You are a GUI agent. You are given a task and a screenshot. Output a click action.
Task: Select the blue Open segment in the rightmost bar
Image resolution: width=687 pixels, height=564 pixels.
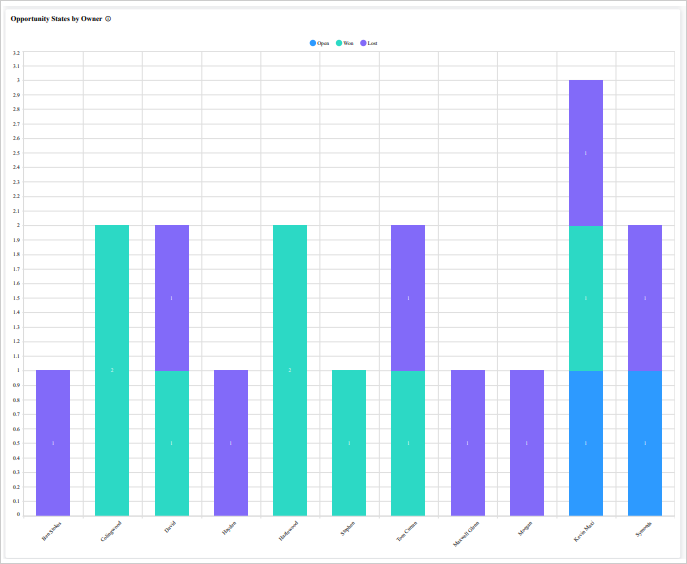coord(645,443)
